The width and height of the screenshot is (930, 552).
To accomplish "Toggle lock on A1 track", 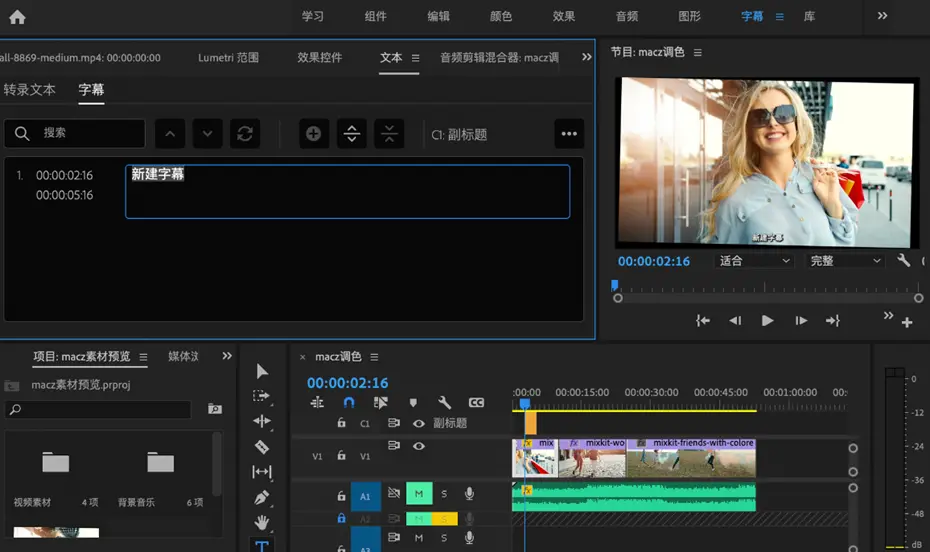I will (341, 496).
